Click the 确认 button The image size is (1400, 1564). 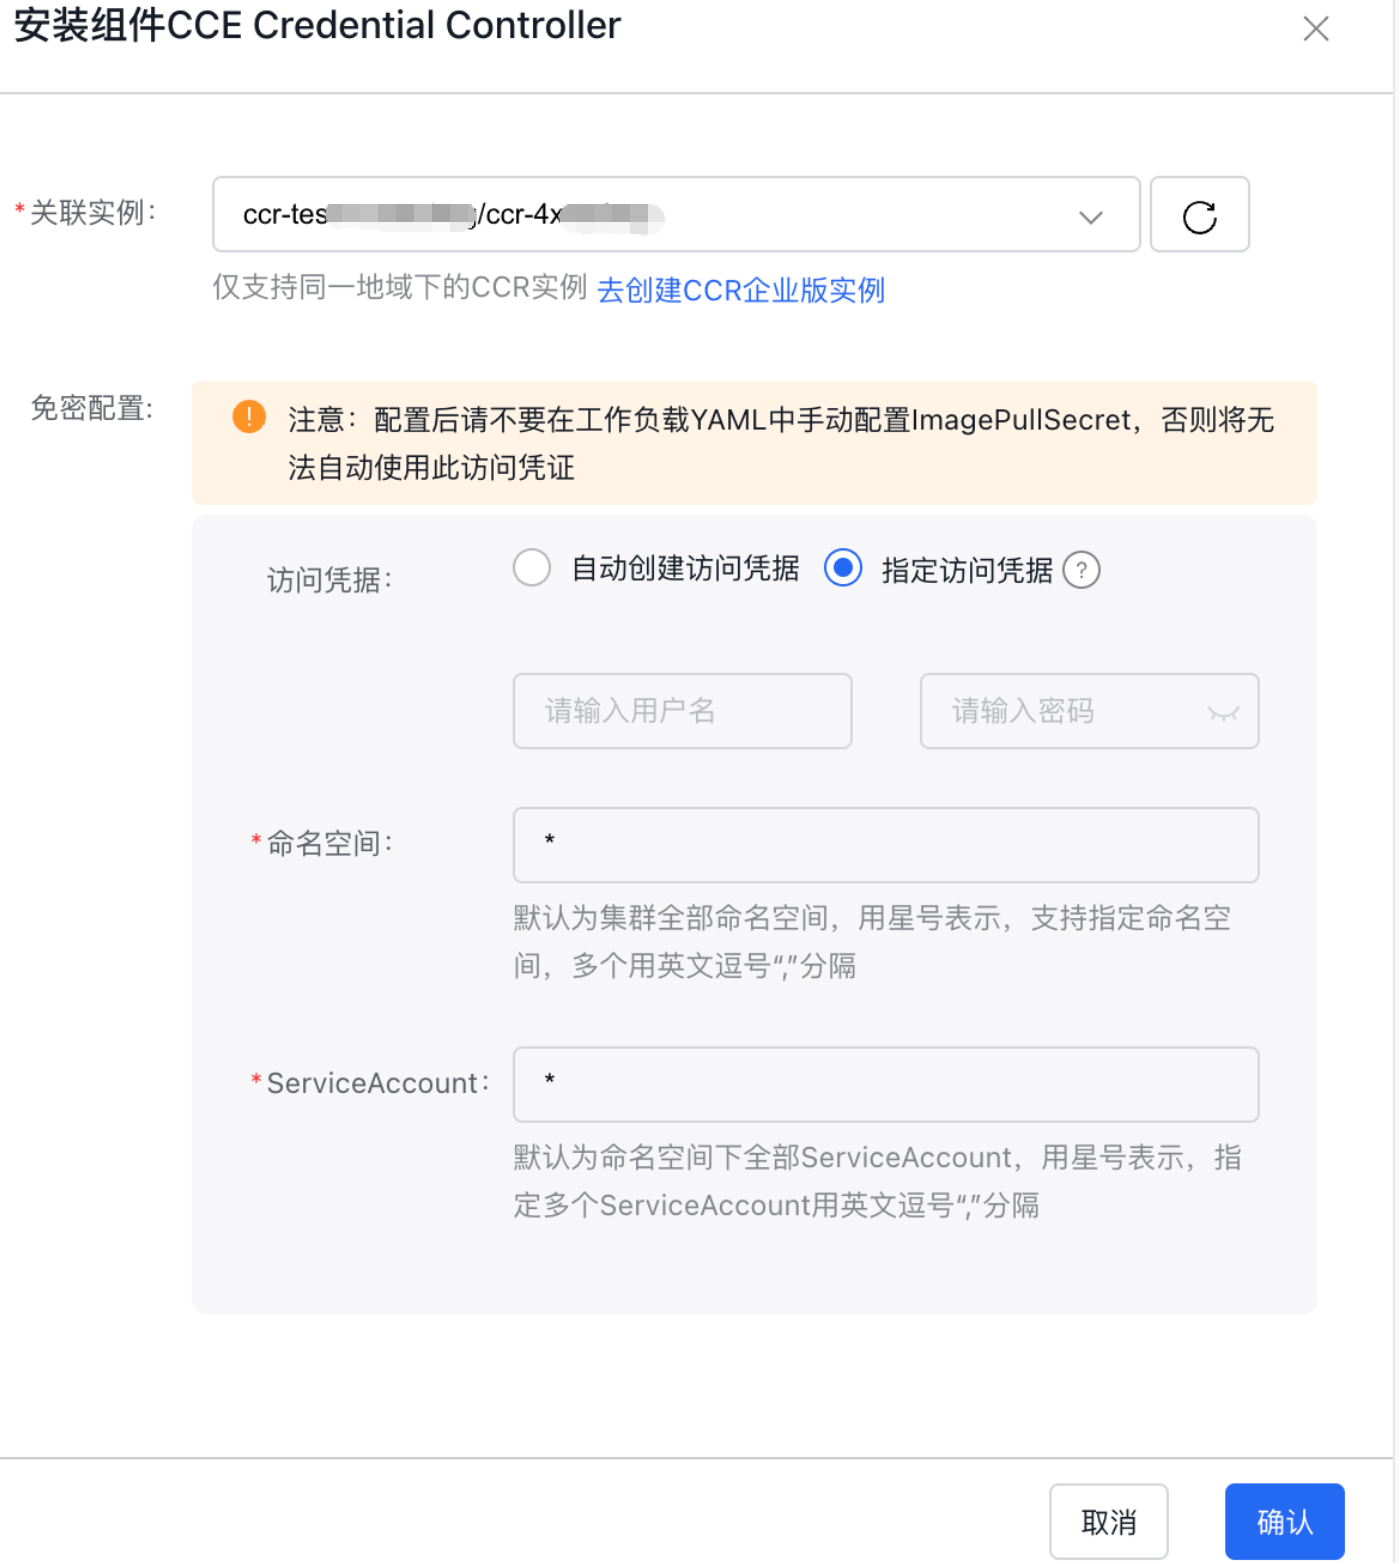(x=1284, y=1521)
